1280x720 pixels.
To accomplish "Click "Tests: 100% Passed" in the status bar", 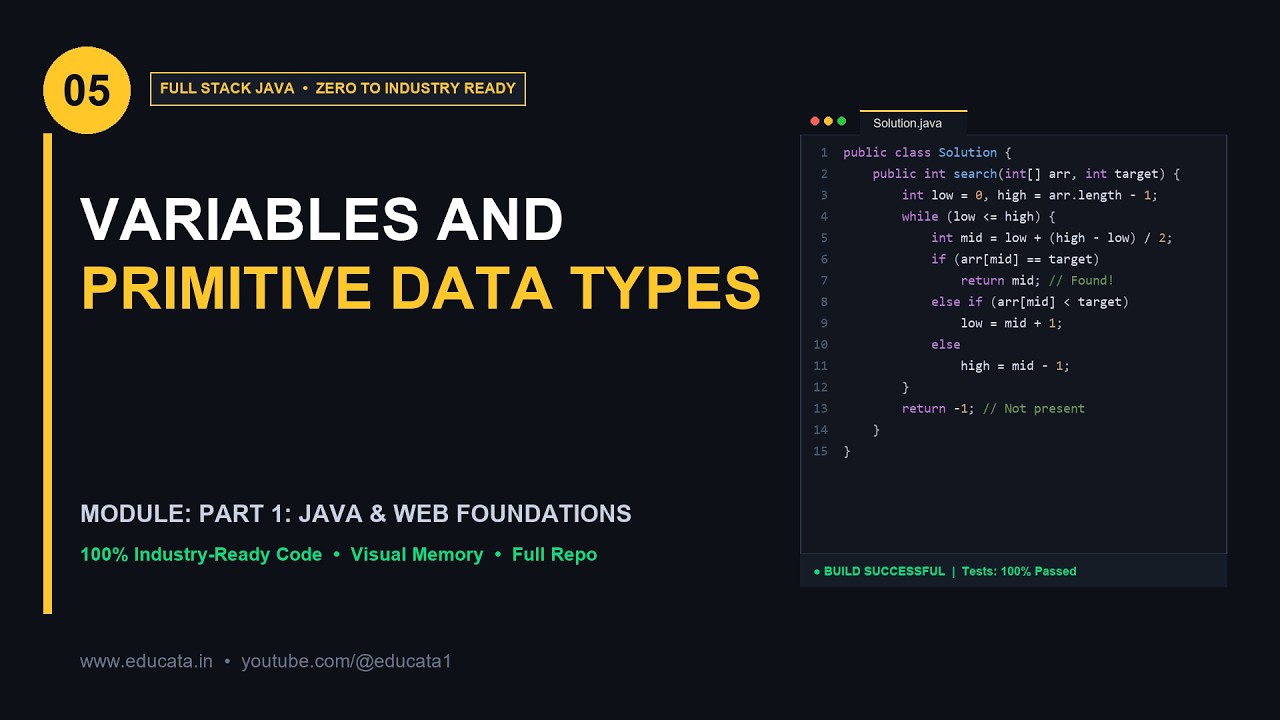I will click(x=1018, y=571).
